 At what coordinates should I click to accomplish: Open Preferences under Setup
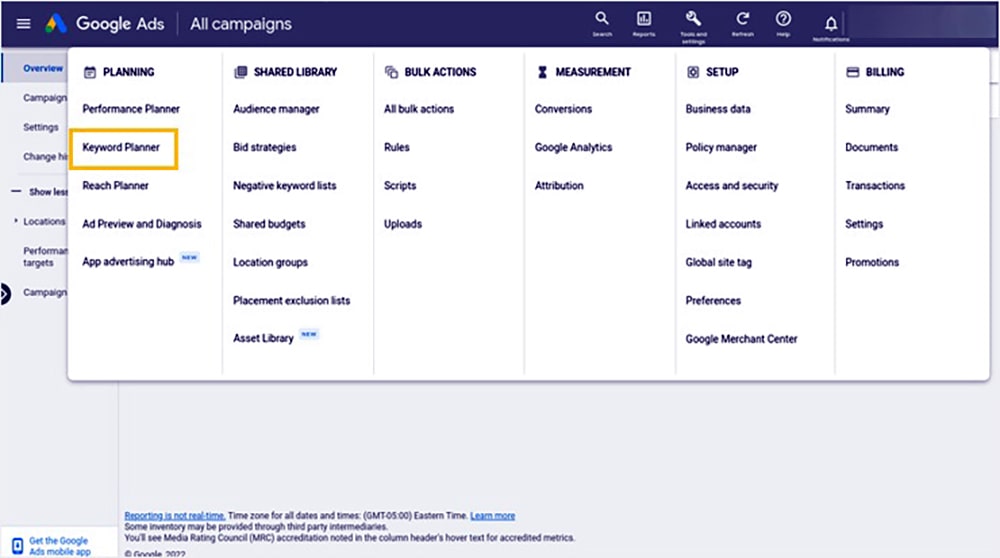point(713,300)
